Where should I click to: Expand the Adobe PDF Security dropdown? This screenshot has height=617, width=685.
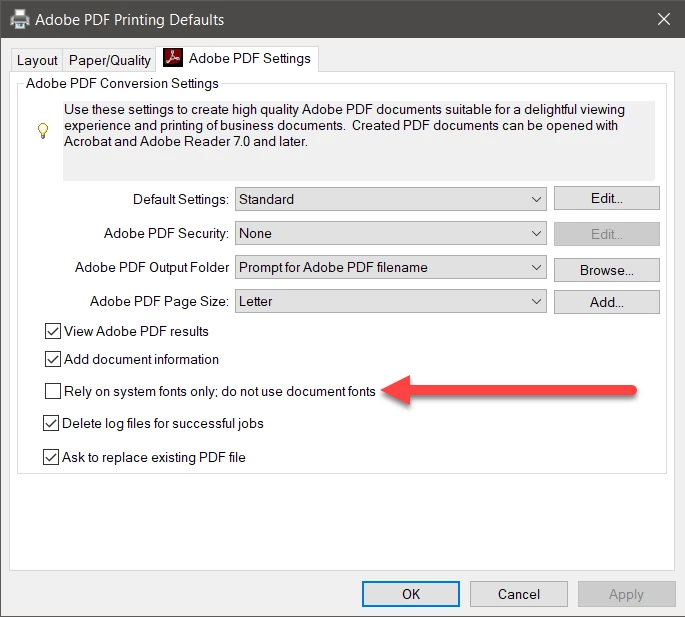click(x=391, y=233)
